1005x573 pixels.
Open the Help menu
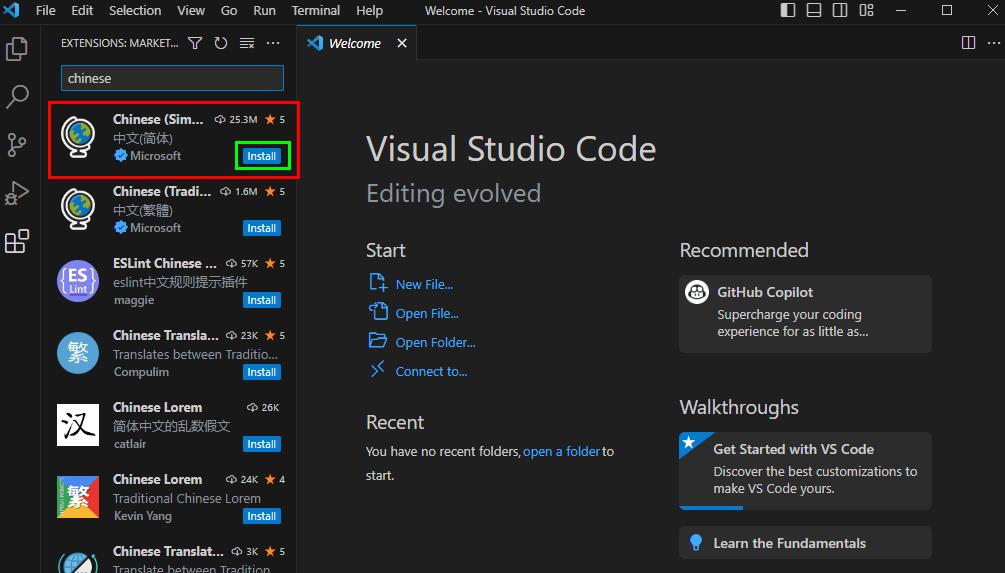(369, 10)
